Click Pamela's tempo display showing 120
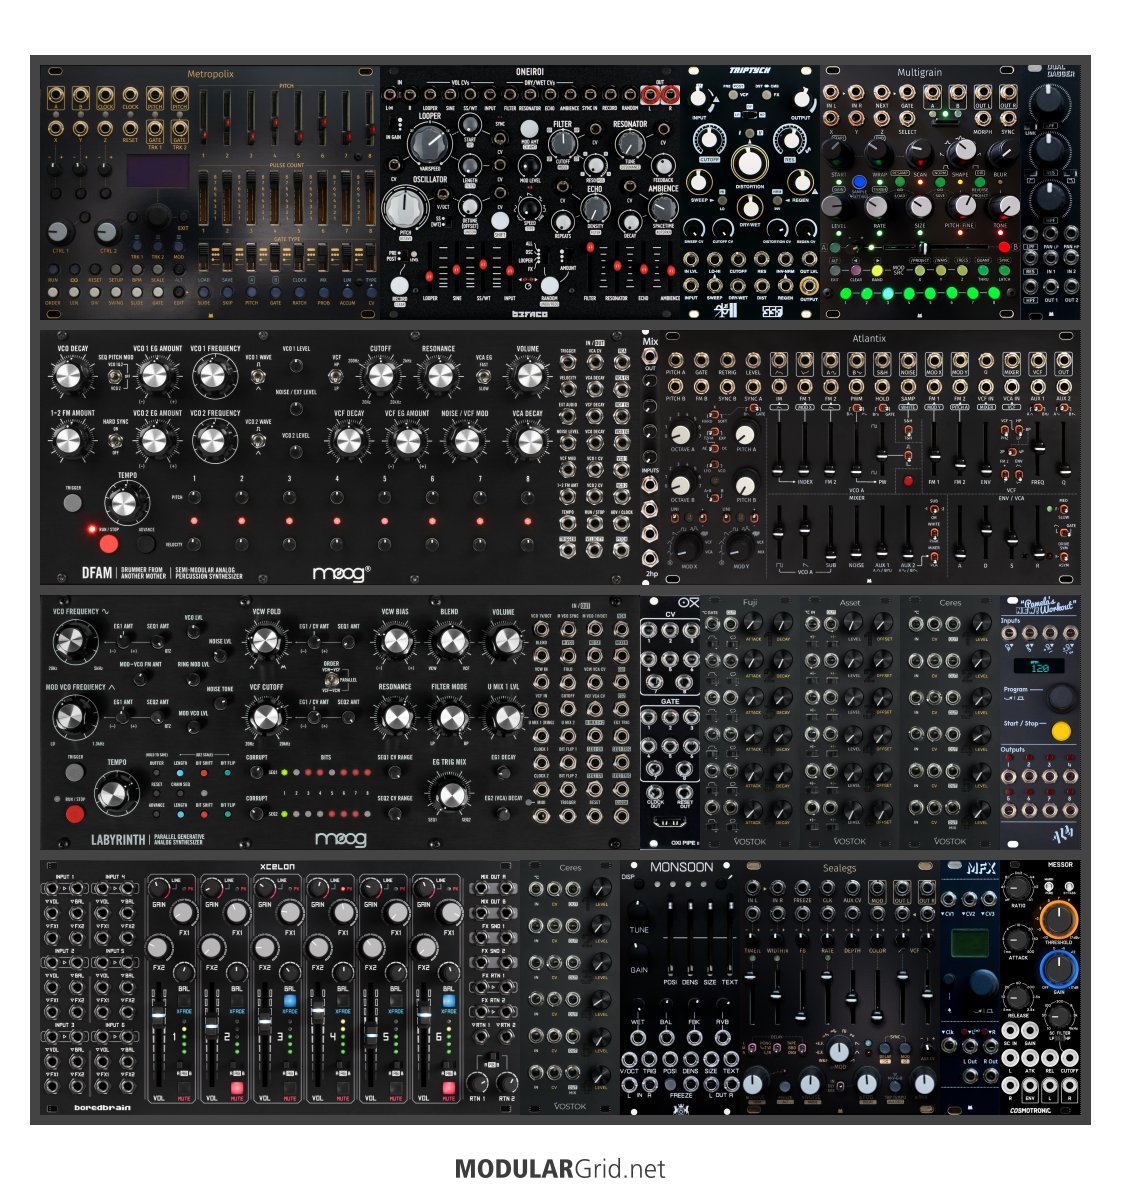The image size is (1121, 1190). [1039, 666]
